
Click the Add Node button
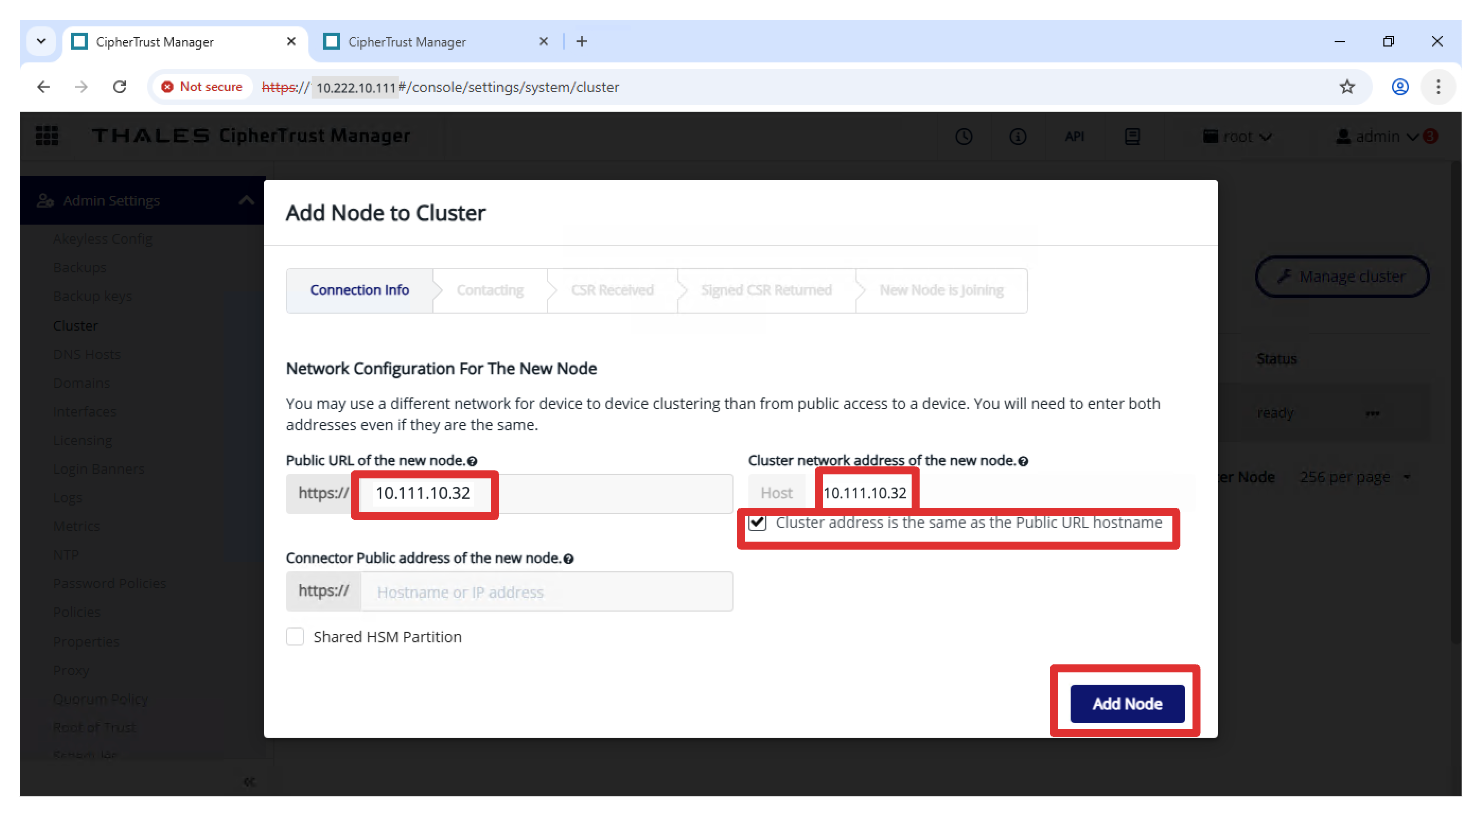click(x=1127, y=704)
